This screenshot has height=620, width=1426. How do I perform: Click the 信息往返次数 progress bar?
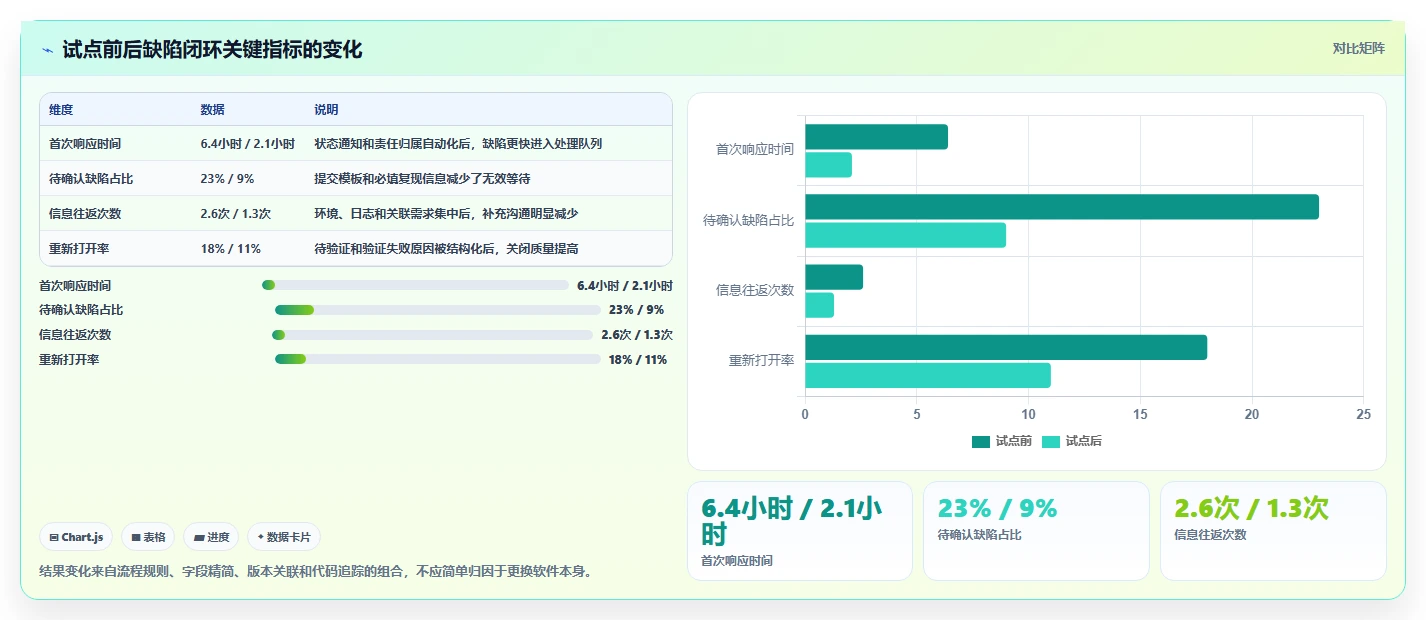pyautogui.click(x=432, y=335)
